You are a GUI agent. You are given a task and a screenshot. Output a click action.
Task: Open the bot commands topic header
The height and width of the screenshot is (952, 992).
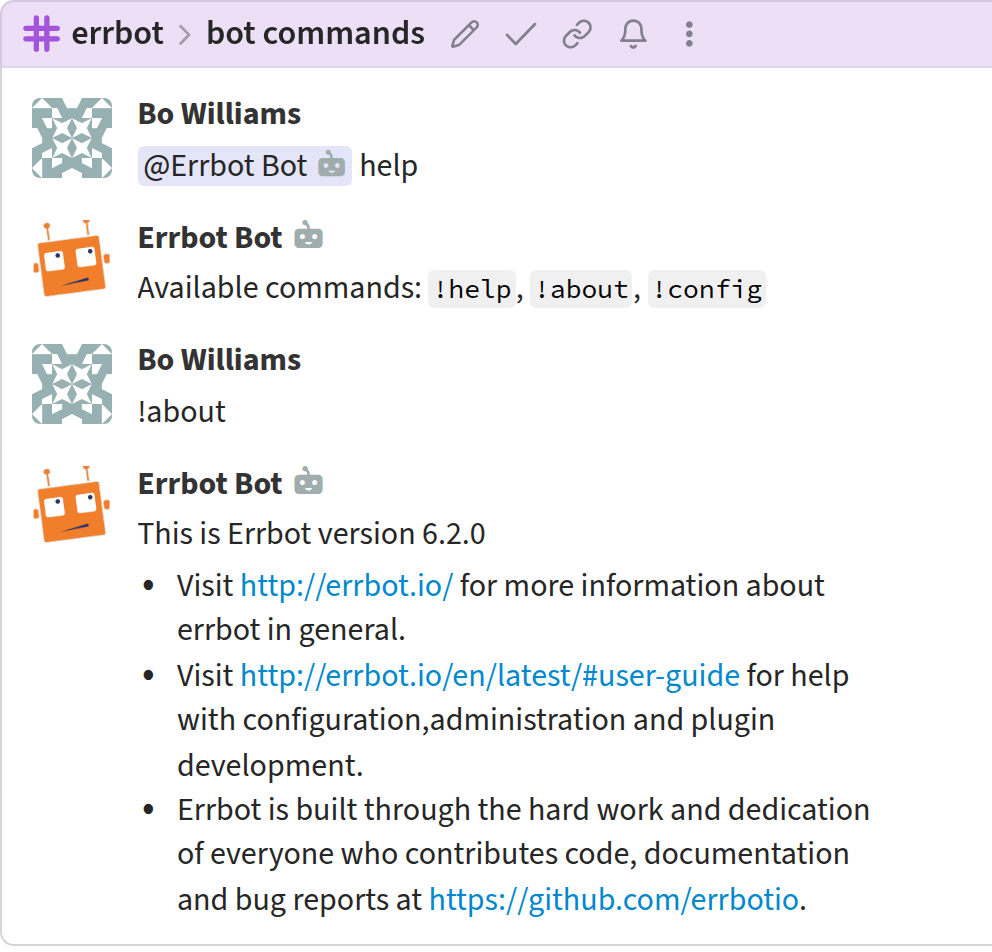click(x=315, y=33)
